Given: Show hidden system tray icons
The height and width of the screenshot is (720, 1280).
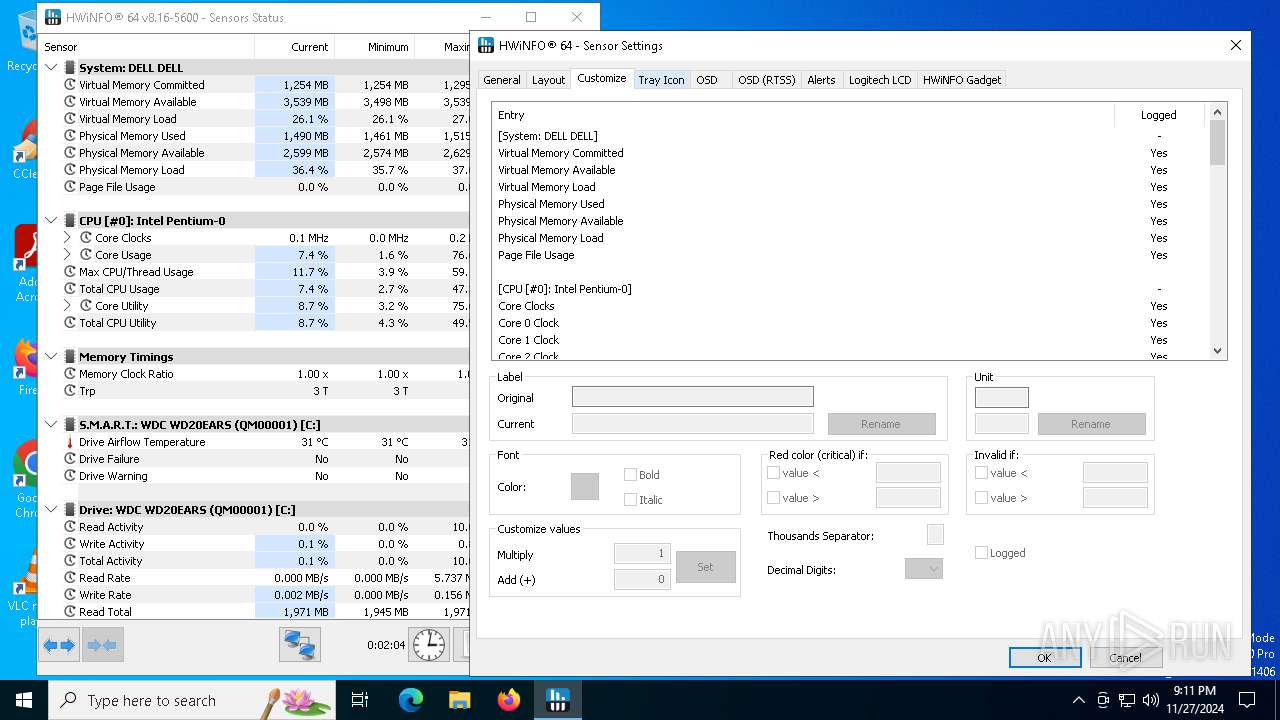Looking at the screenshot, I should pos(1078,700).
